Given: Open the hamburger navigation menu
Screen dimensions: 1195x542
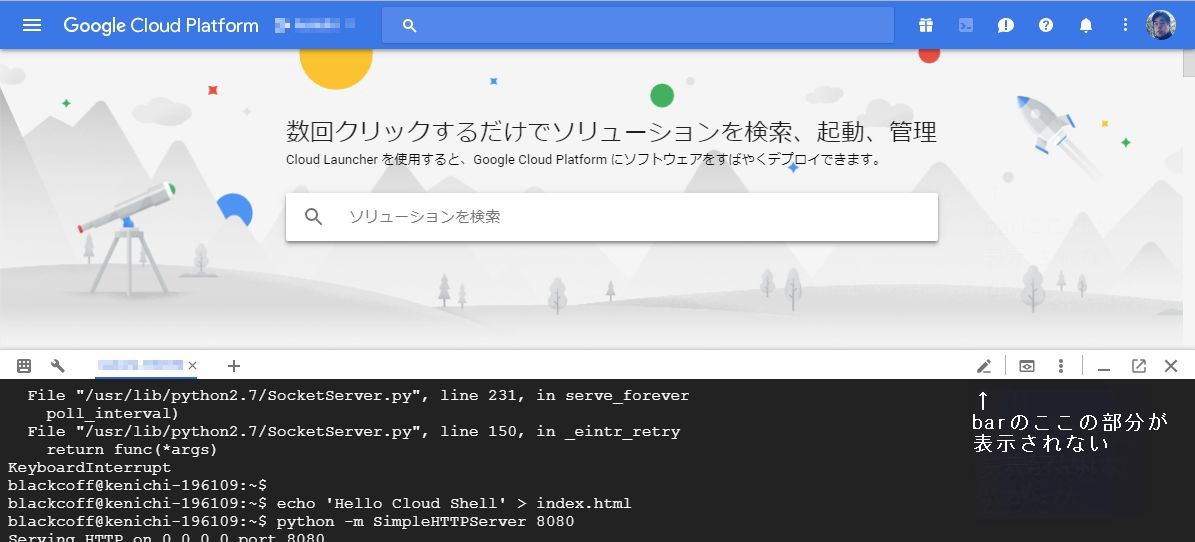Looking at the screenshot, I should pos(32,25).
